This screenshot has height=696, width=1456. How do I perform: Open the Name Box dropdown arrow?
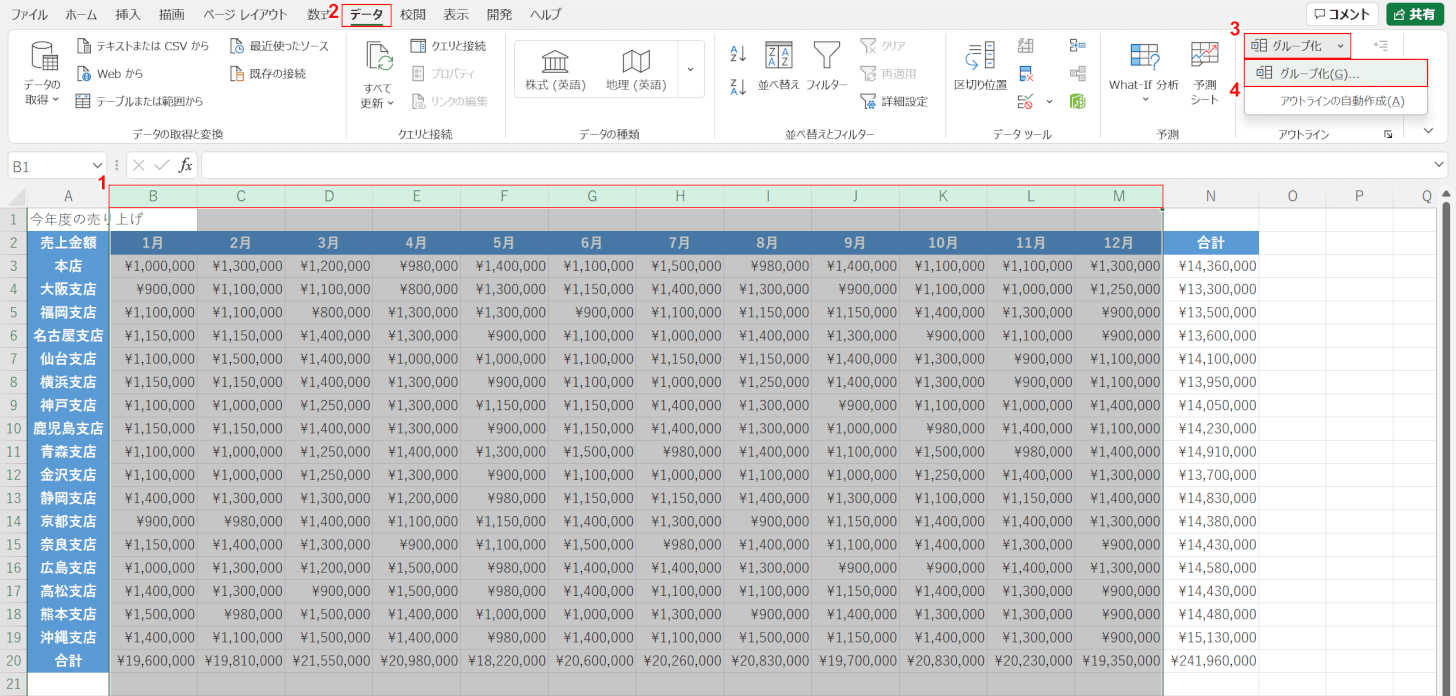[97, 166]
